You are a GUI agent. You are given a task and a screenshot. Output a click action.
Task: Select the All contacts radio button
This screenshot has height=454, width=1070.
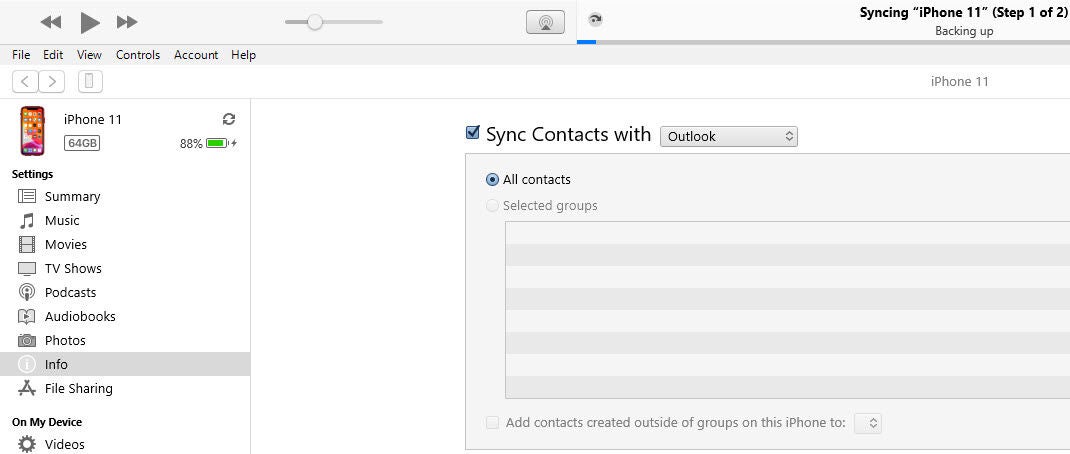pos(492,180)
